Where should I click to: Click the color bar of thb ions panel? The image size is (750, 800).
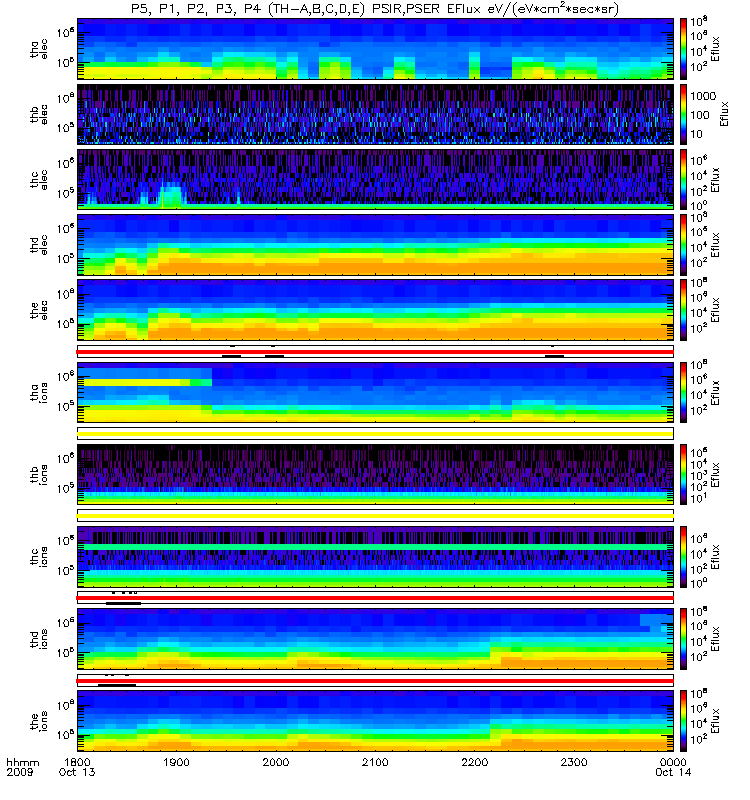pos(683,474)
